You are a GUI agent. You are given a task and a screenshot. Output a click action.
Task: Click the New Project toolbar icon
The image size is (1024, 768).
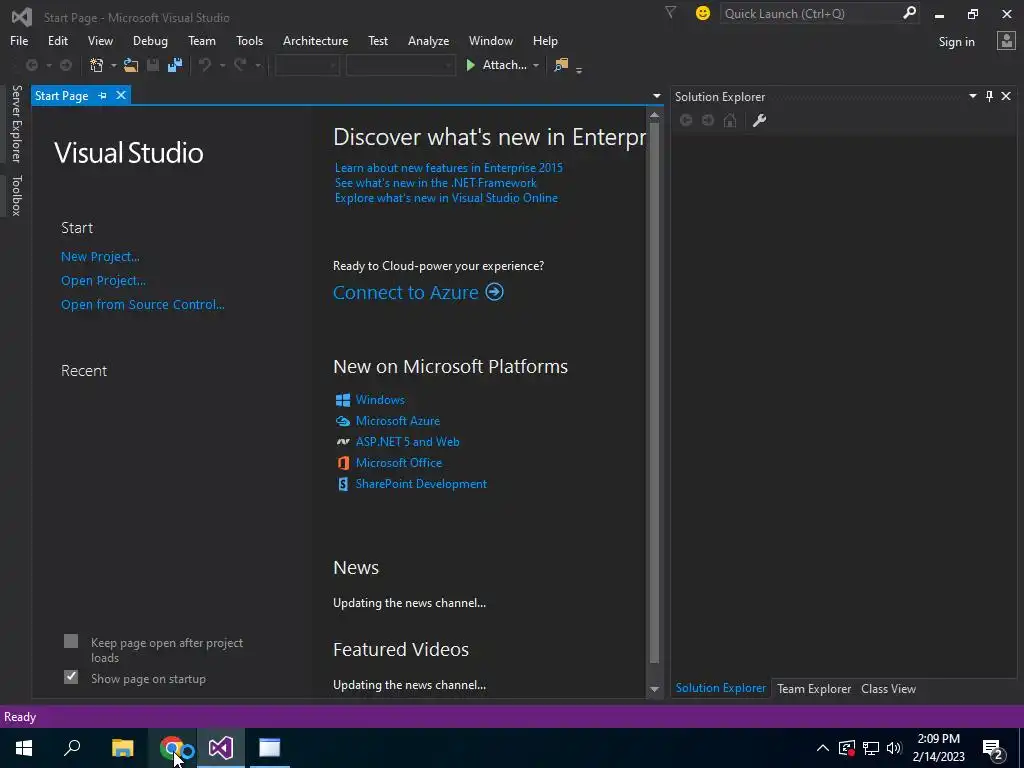pos(97,65)
